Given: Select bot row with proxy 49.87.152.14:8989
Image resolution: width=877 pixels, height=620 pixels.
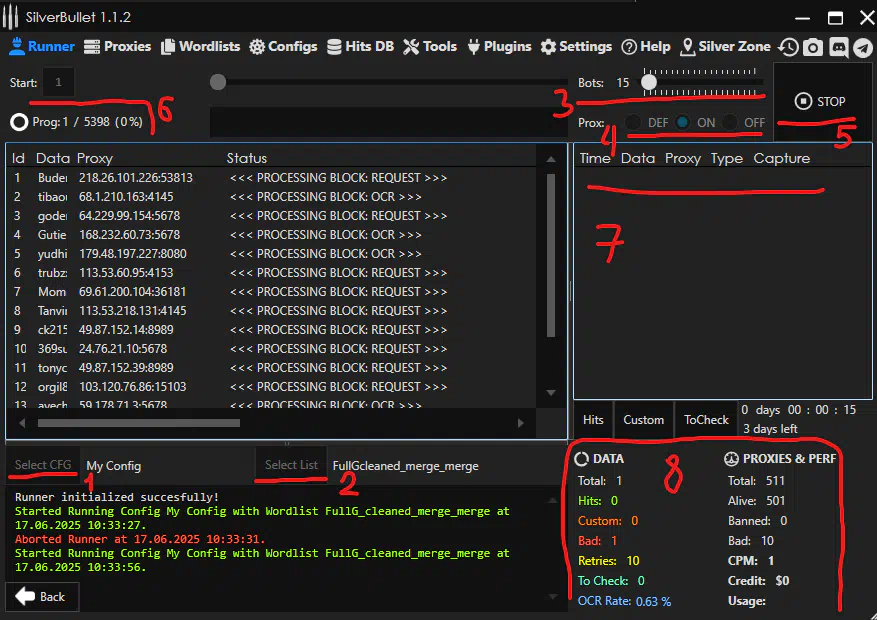Looking at the screenshot, I should [x=271, y=330].
